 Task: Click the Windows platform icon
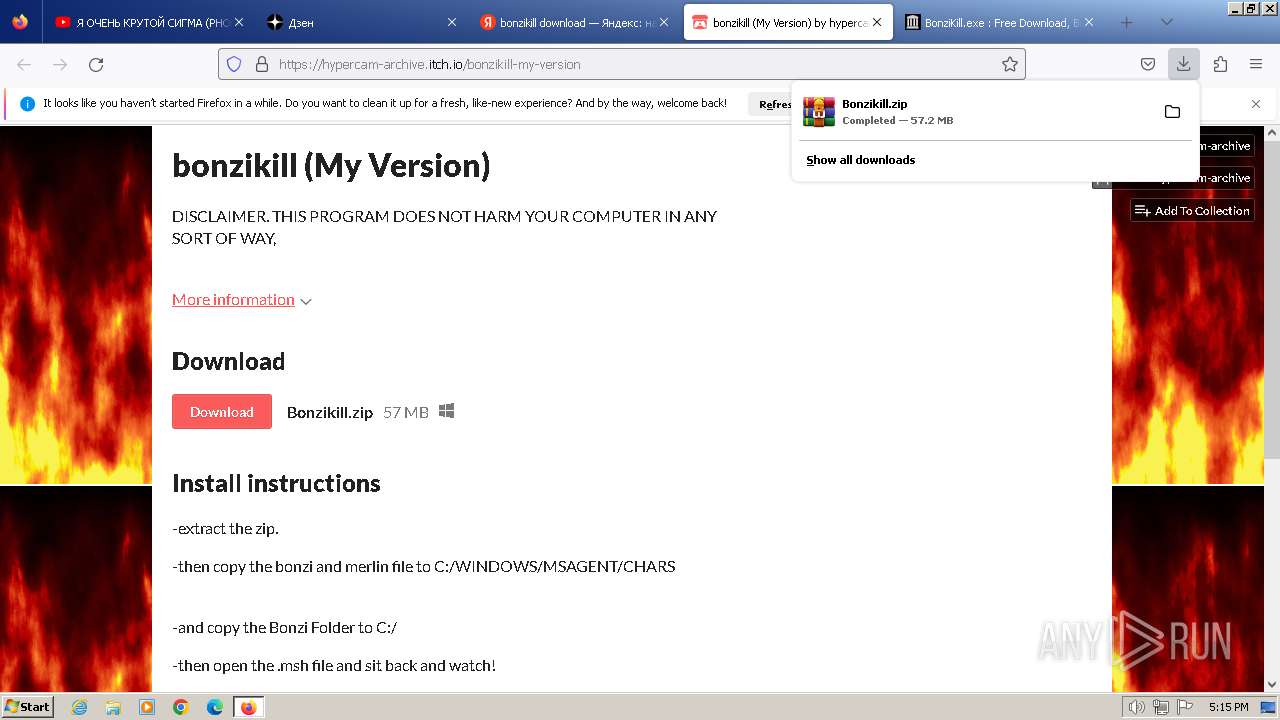tap(447, 411)
